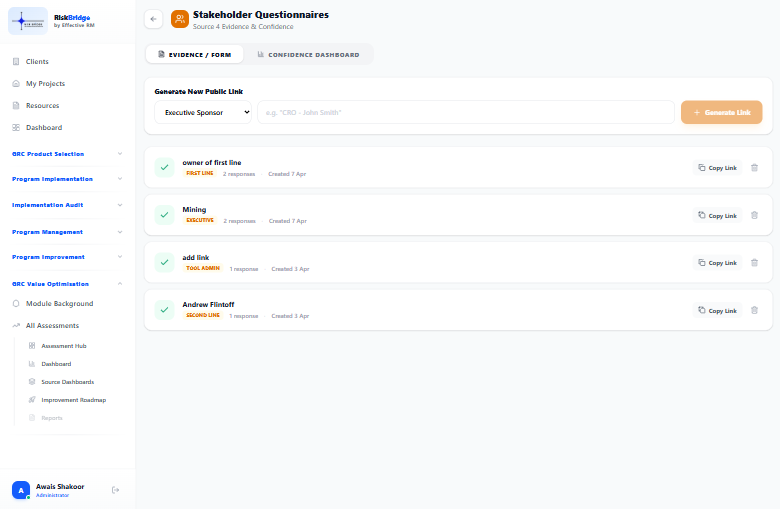
Task: Select the Evidence / Form tab
Action: pos(195,55)
